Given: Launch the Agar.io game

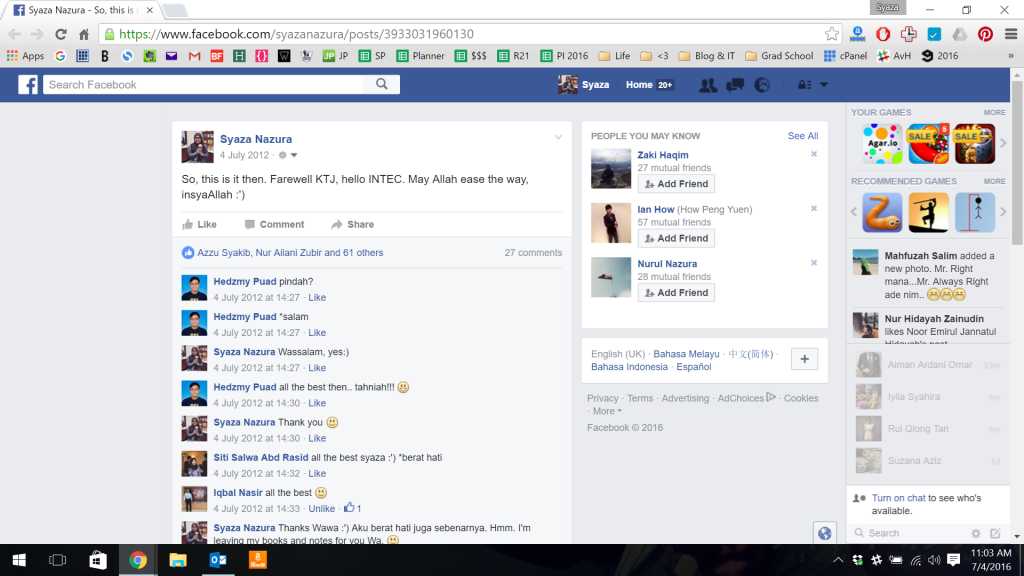Looking at the screenshot, I should coord(882,144).
